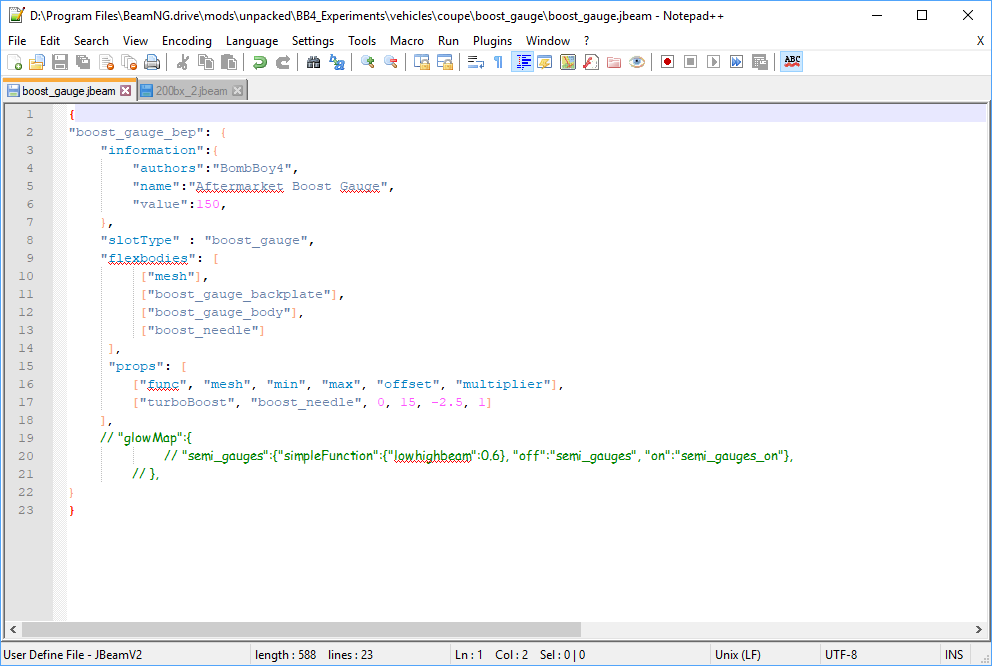Zoom in with the magnifier plus icon
Image resolution: width=992 pixels, height=666 pixels.
point(367,62)
